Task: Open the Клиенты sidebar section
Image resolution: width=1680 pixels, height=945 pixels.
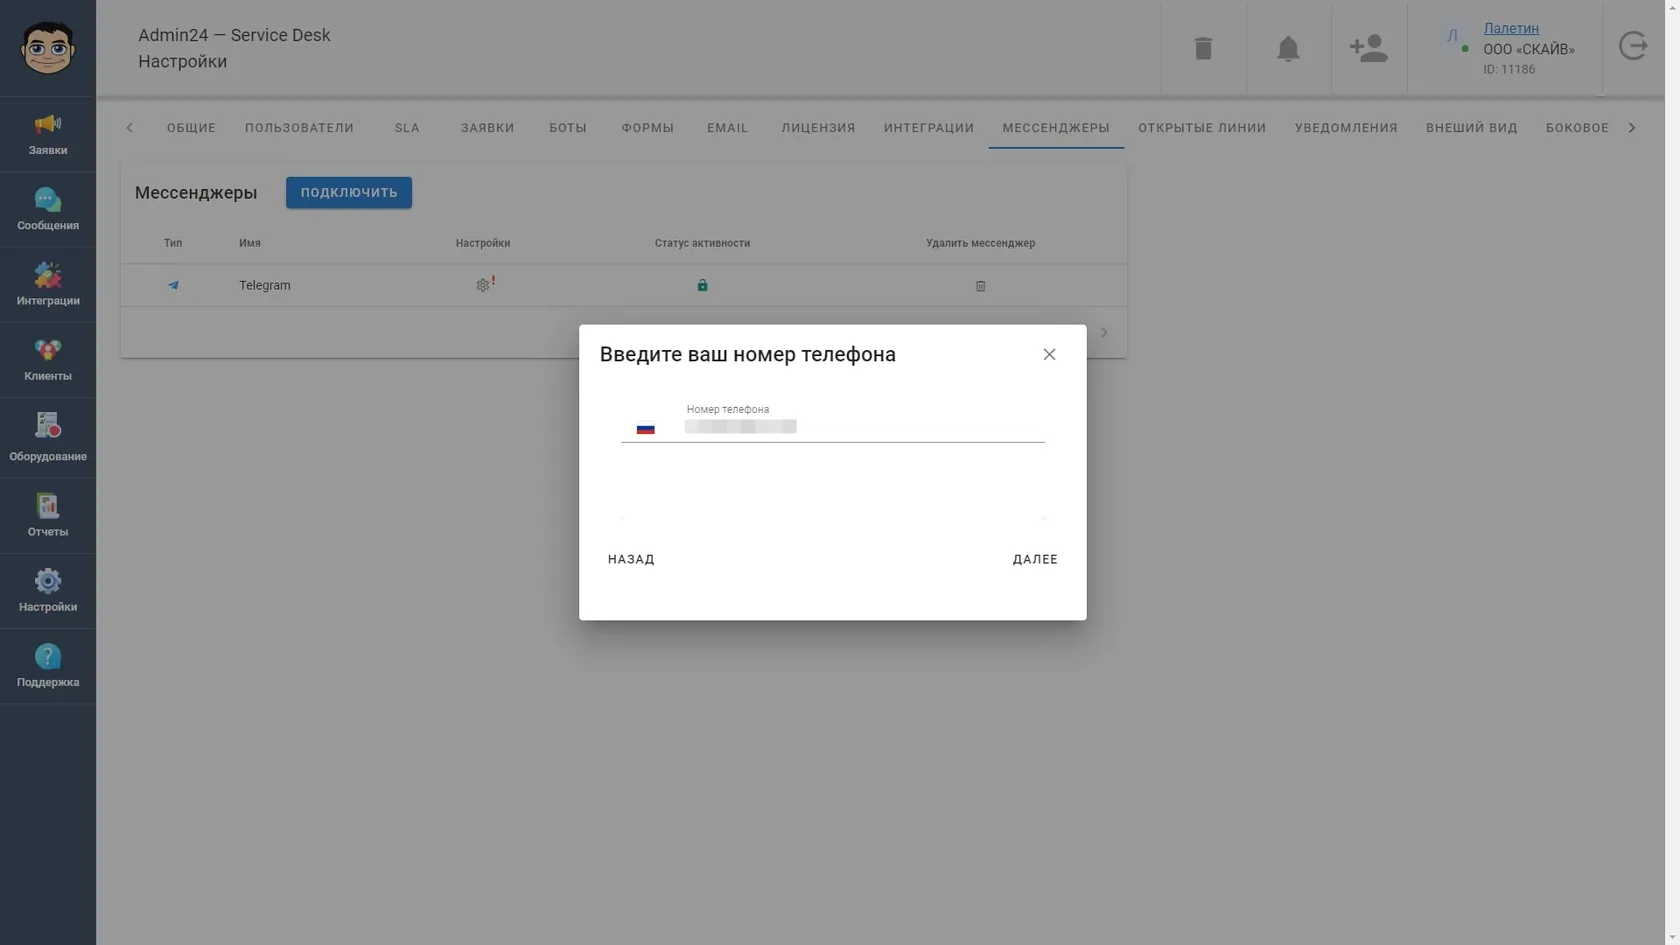Action: (x=48, y=360)
